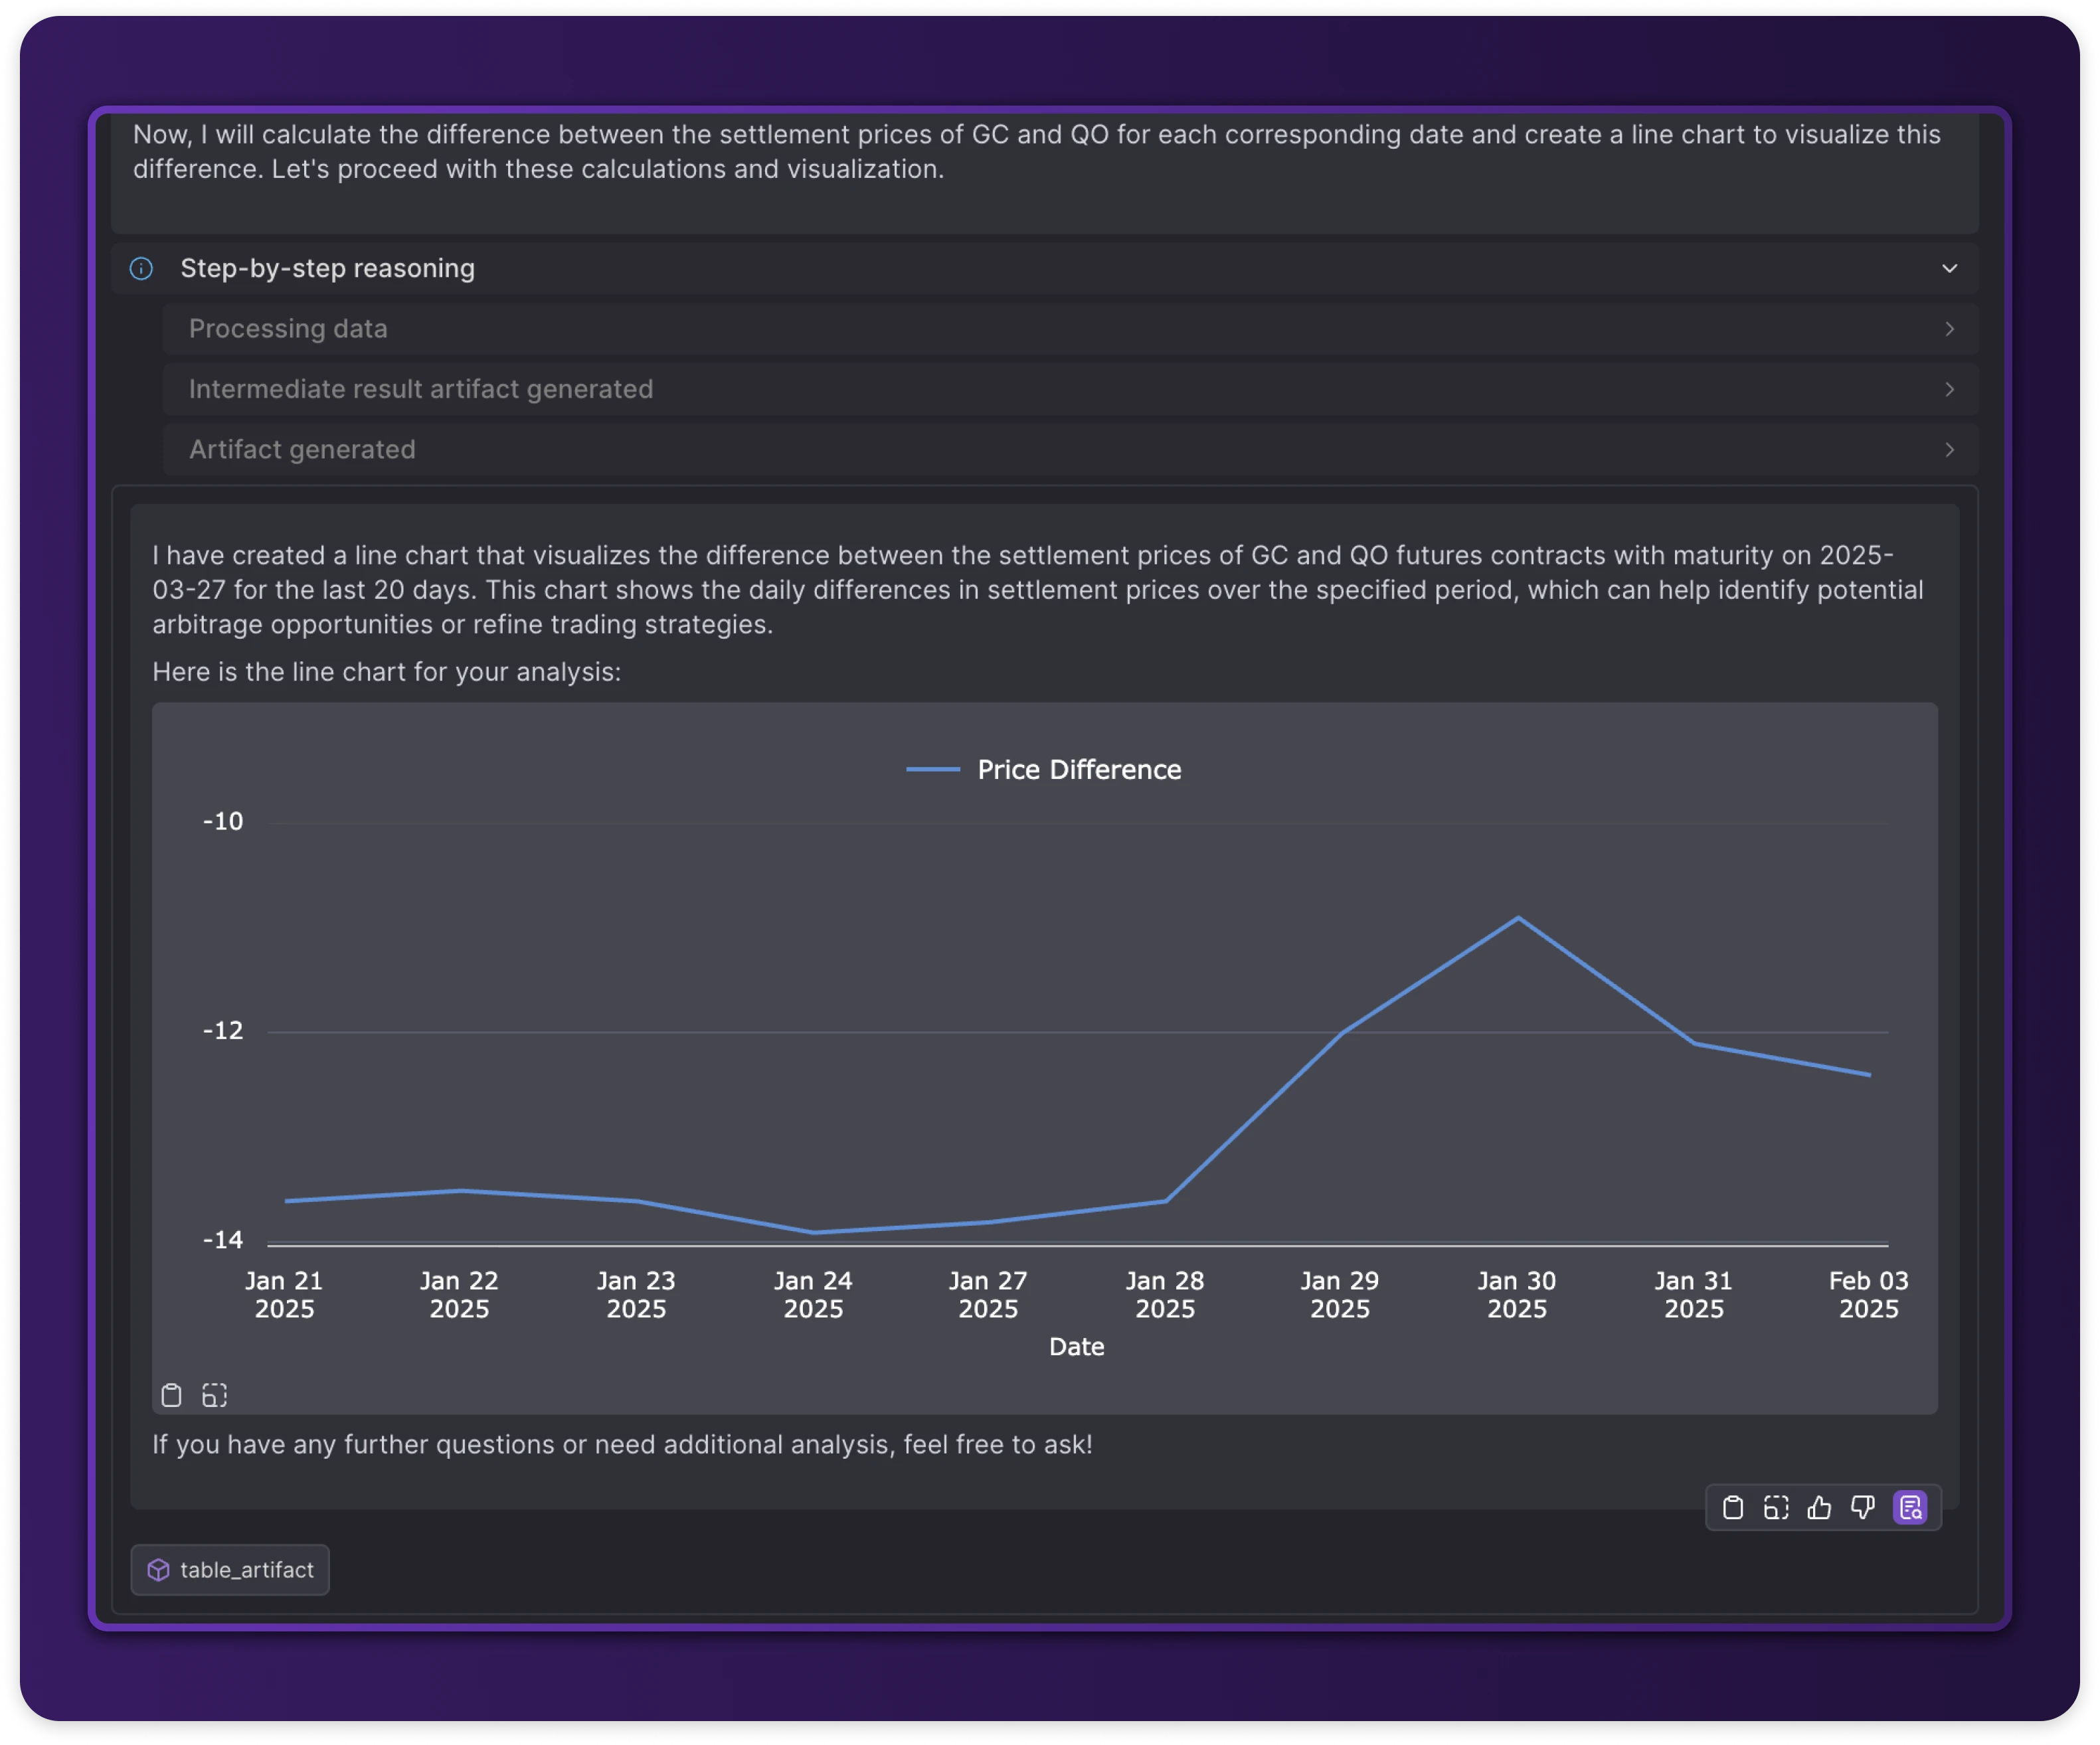Click the Step-by-step reasoning header text
This screenshot has width=2100, height=1745.
point(327,269)
